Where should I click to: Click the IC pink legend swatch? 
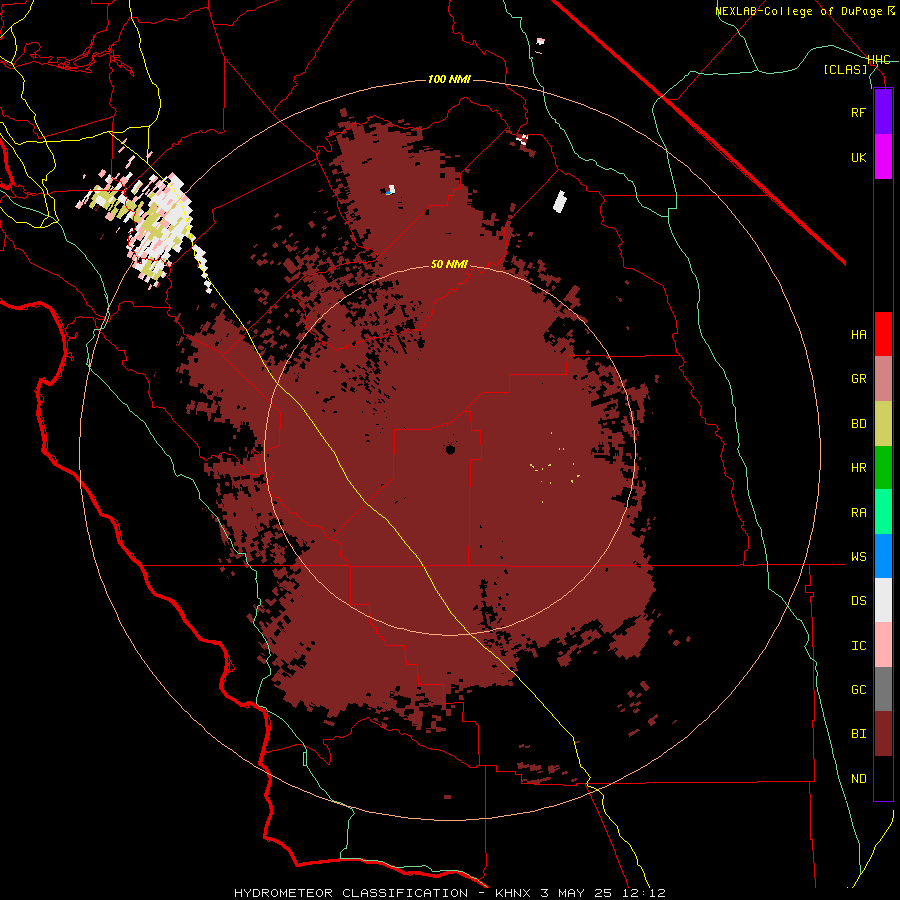[x=883, y=645]
